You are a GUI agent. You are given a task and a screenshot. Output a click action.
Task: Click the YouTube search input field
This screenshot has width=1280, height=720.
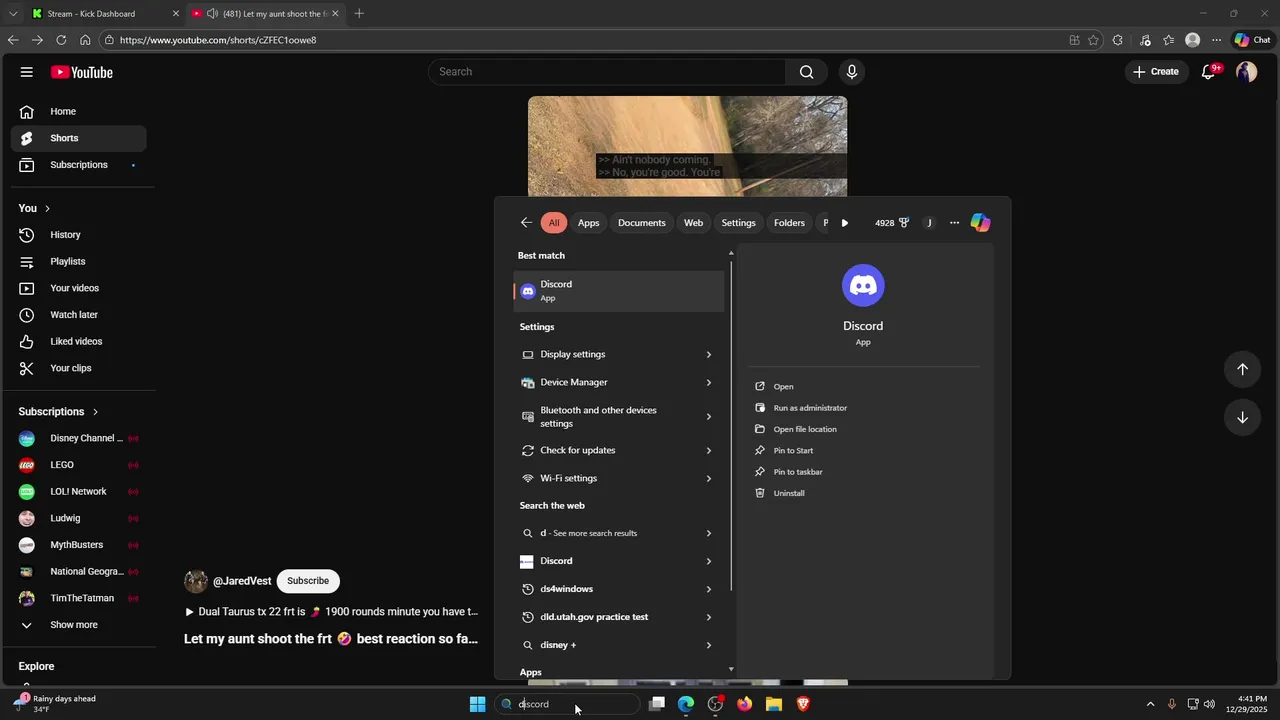click(x=607, y=72)
